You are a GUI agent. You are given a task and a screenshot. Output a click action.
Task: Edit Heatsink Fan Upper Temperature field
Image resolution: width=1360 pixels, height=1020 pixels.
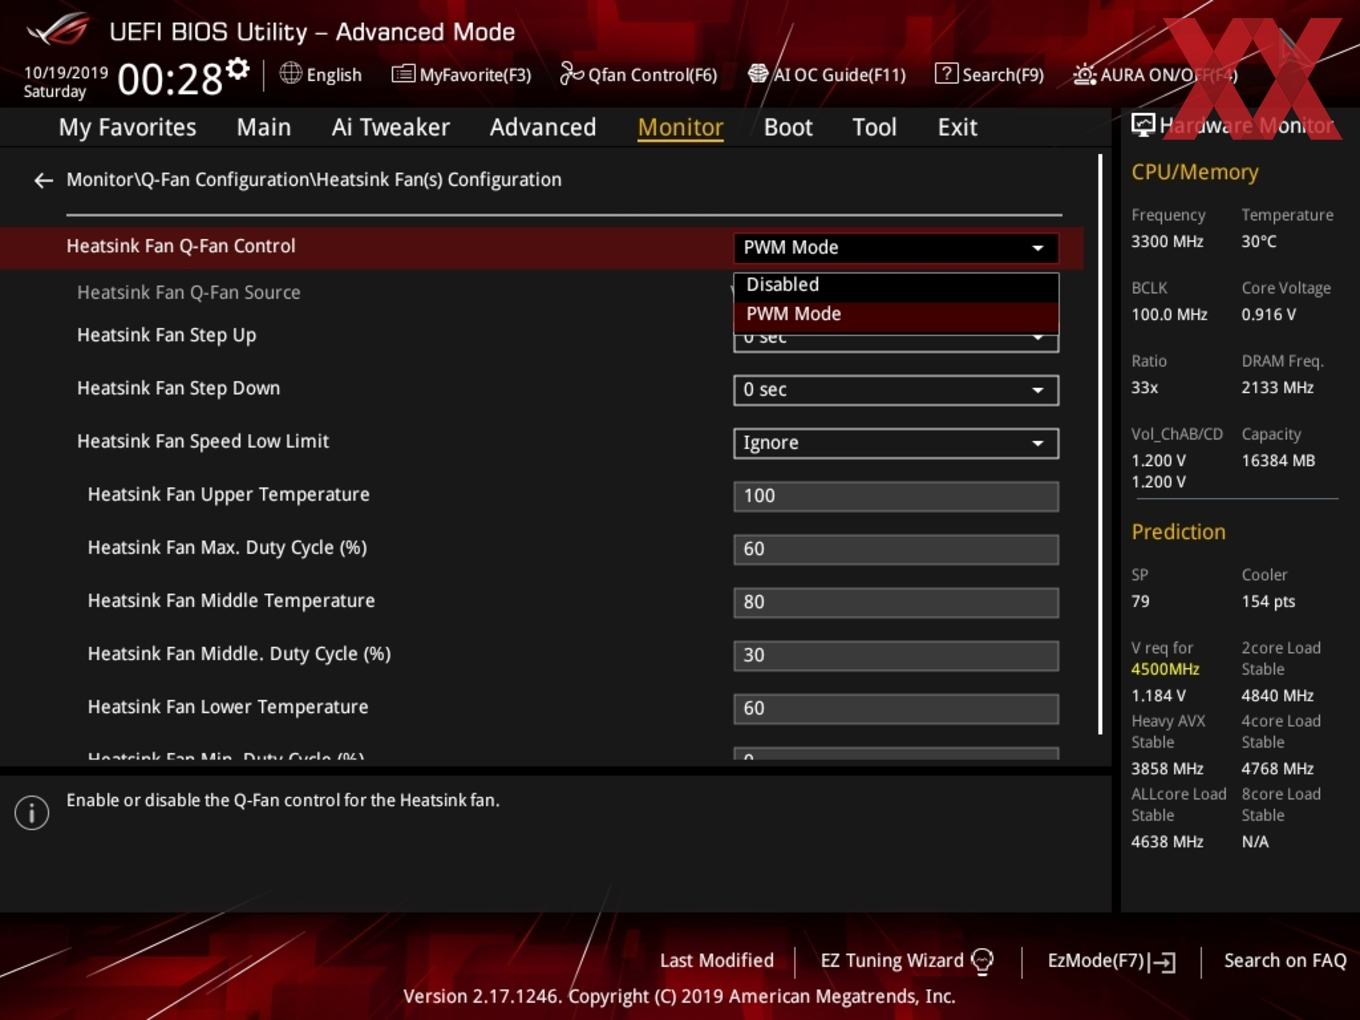coord(896,496)
